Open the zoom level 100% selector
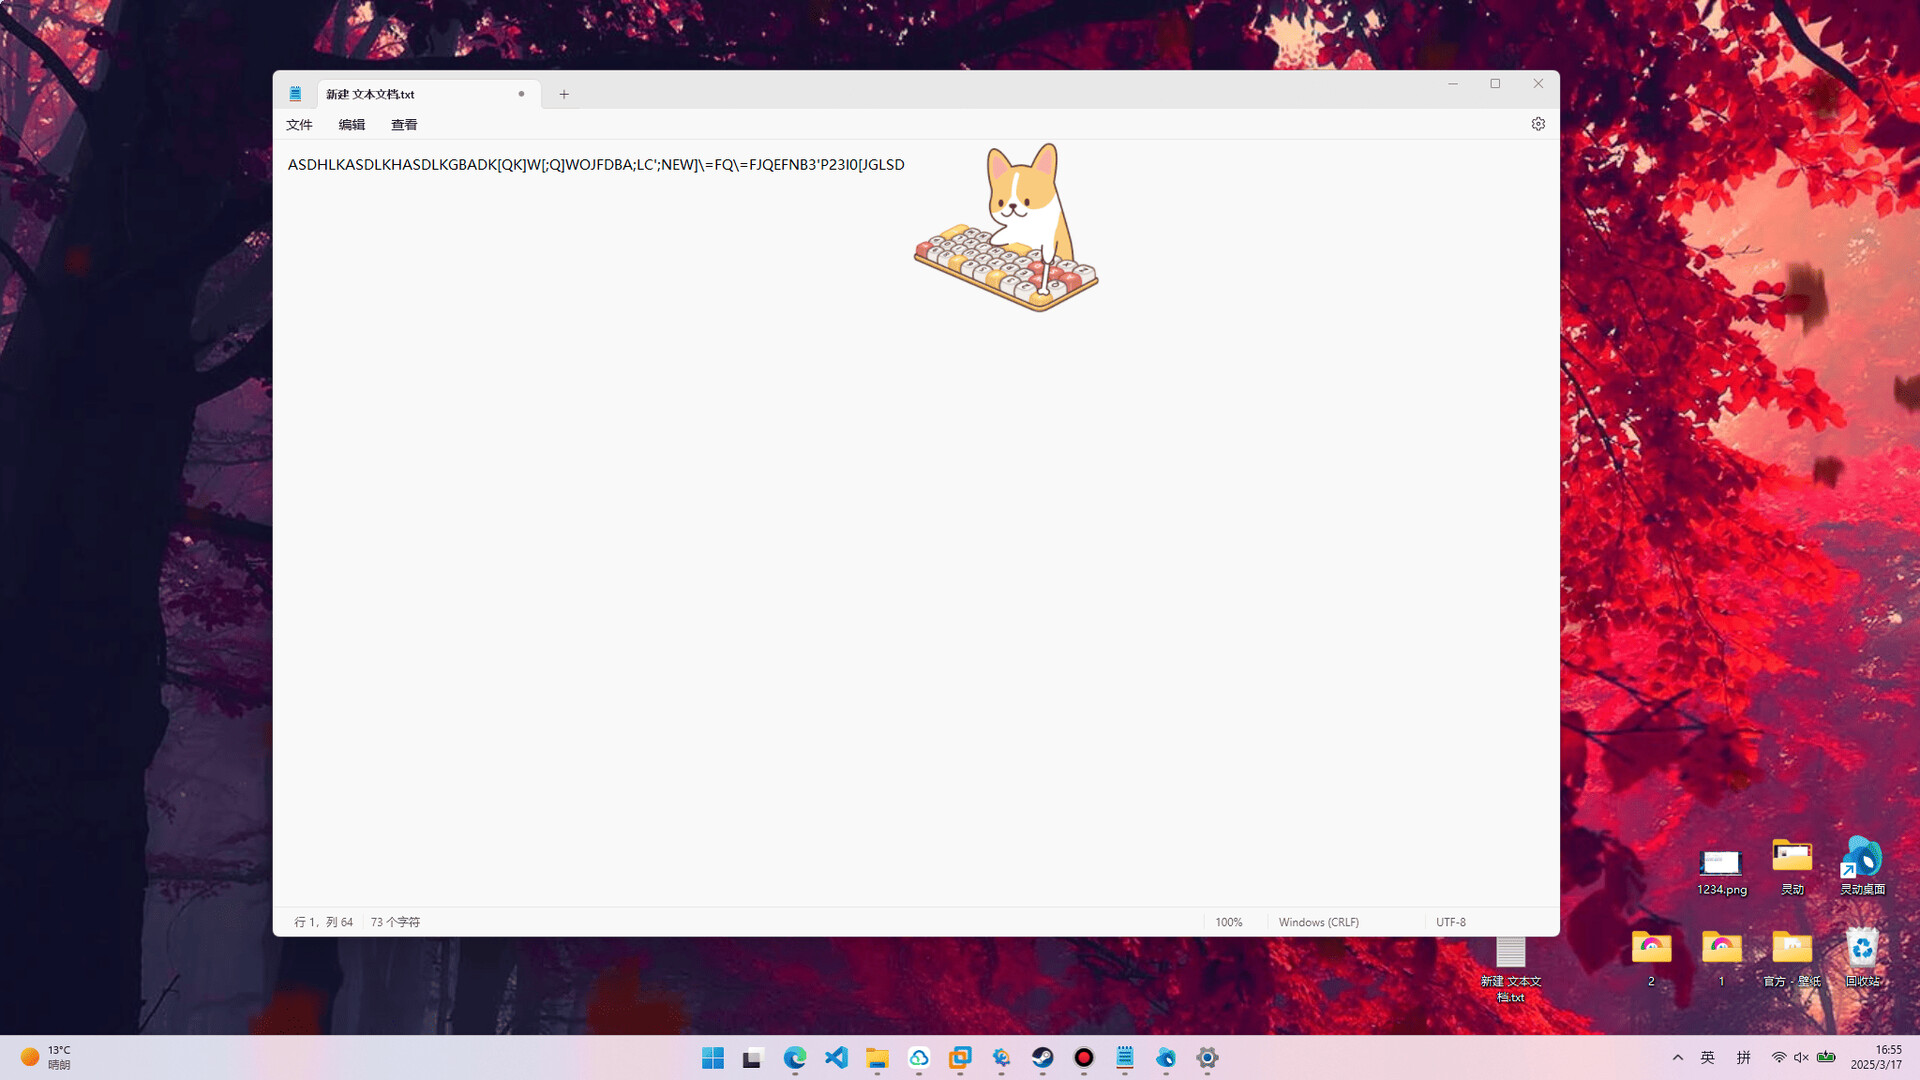1920x1080 pixels. point(1229,922)
